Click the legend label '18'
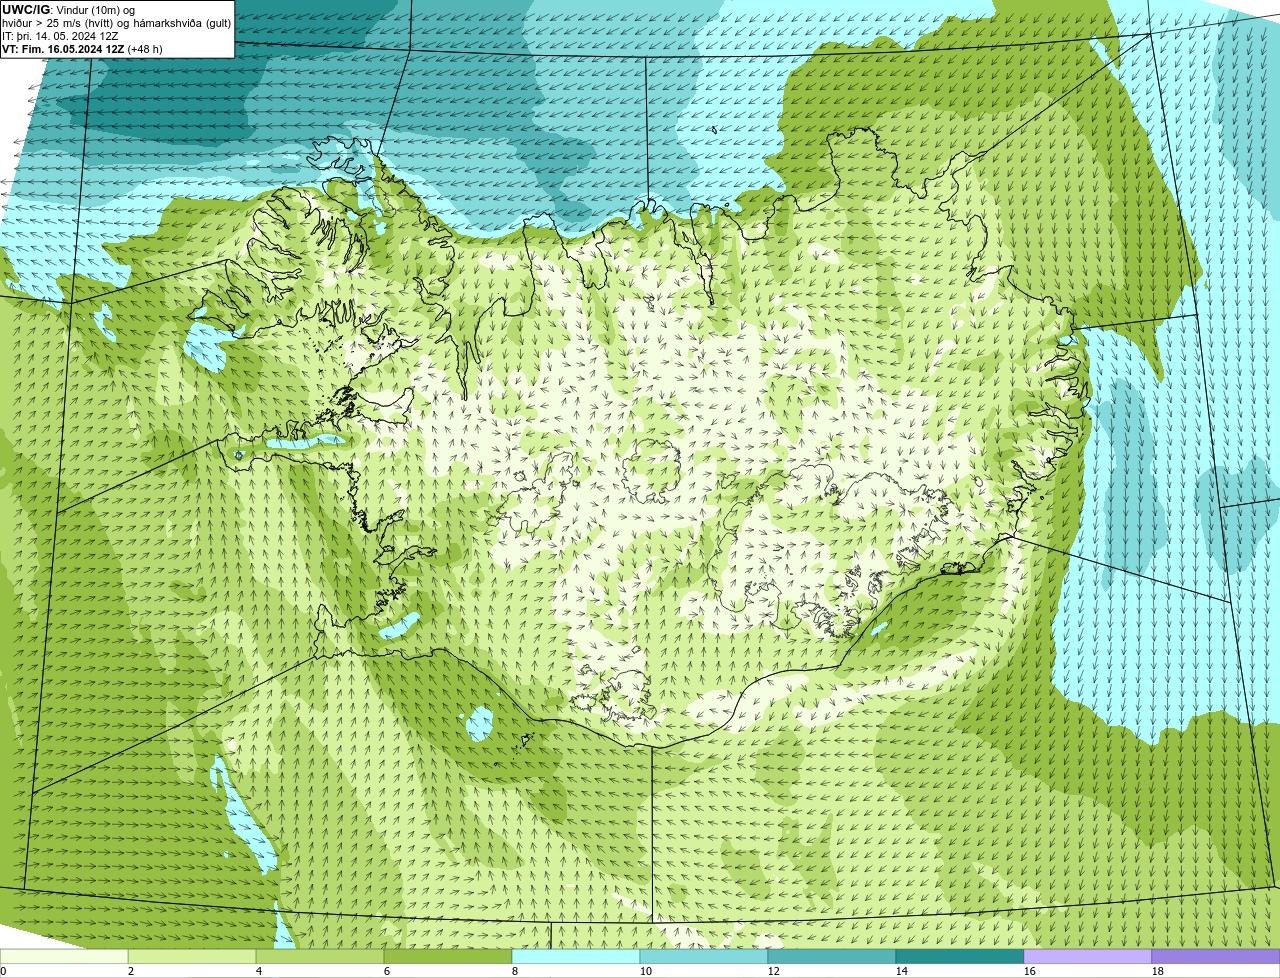Image resolution: width=1280 pixels, height=978 pixels. tap(1158, 971)
